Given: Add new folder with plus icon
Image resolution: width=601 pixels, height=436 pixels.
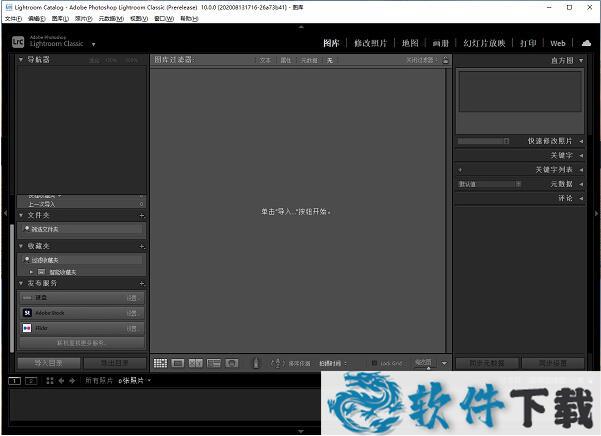Looking at the screenshot, I should pos(142,215).
